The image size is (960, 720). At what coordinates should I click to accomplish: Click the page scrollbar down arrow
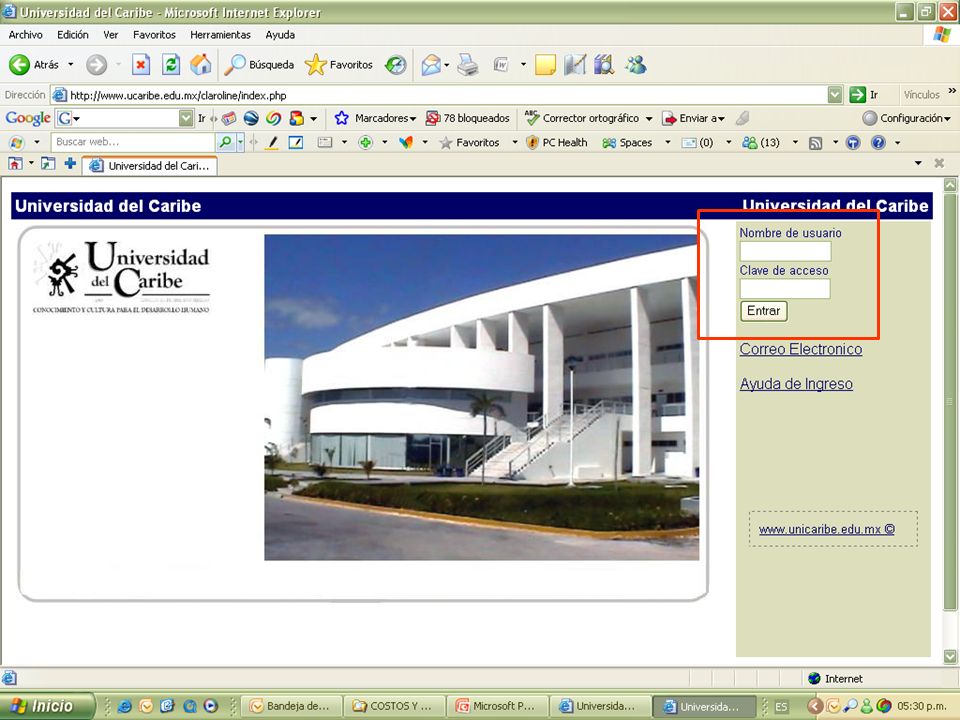tap(950, 656)
